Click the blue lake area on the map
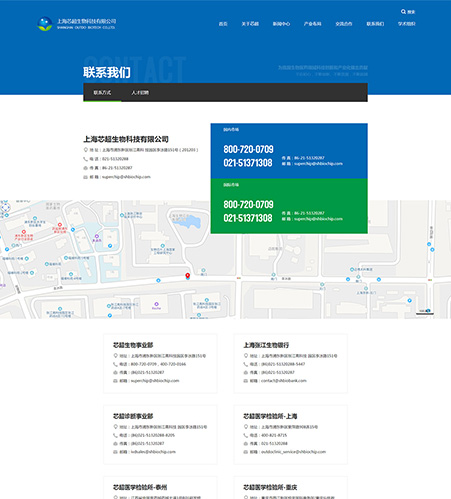 coord(189,221)
